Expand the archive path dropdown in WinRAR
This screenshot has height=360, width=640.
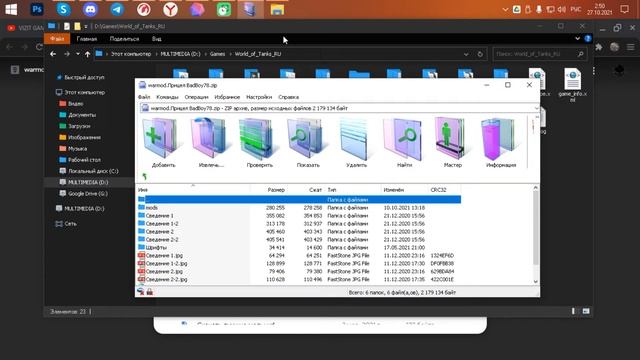pos(536,108)
